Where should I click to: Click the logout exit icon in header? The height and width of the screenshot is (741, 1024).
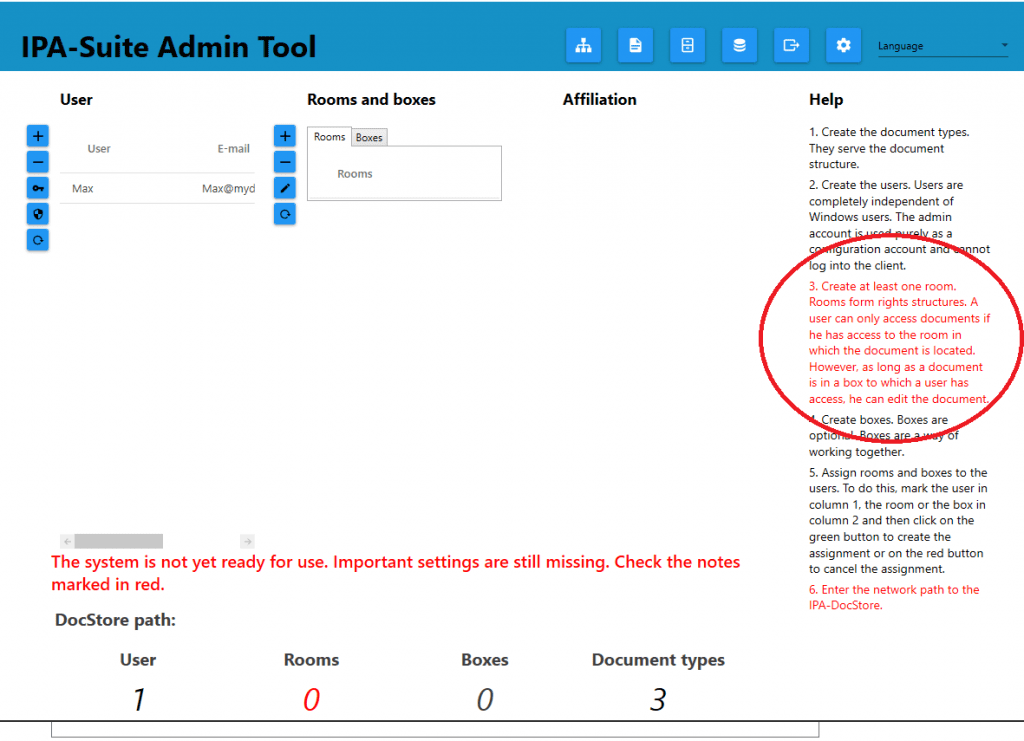(791, 45)
